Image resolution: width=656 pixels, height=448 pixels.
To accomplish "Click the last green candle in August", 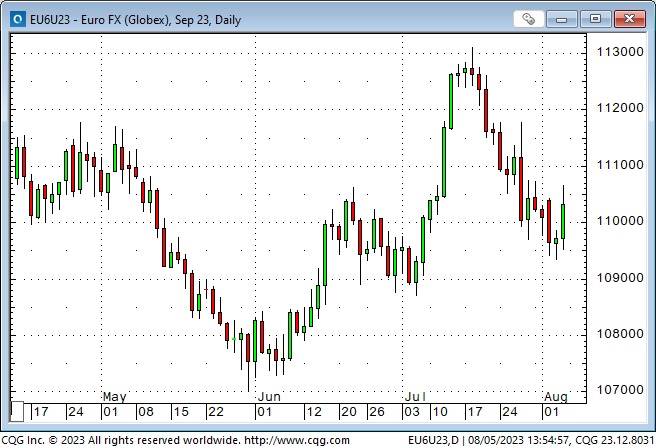I will click(x=563, y=221).
